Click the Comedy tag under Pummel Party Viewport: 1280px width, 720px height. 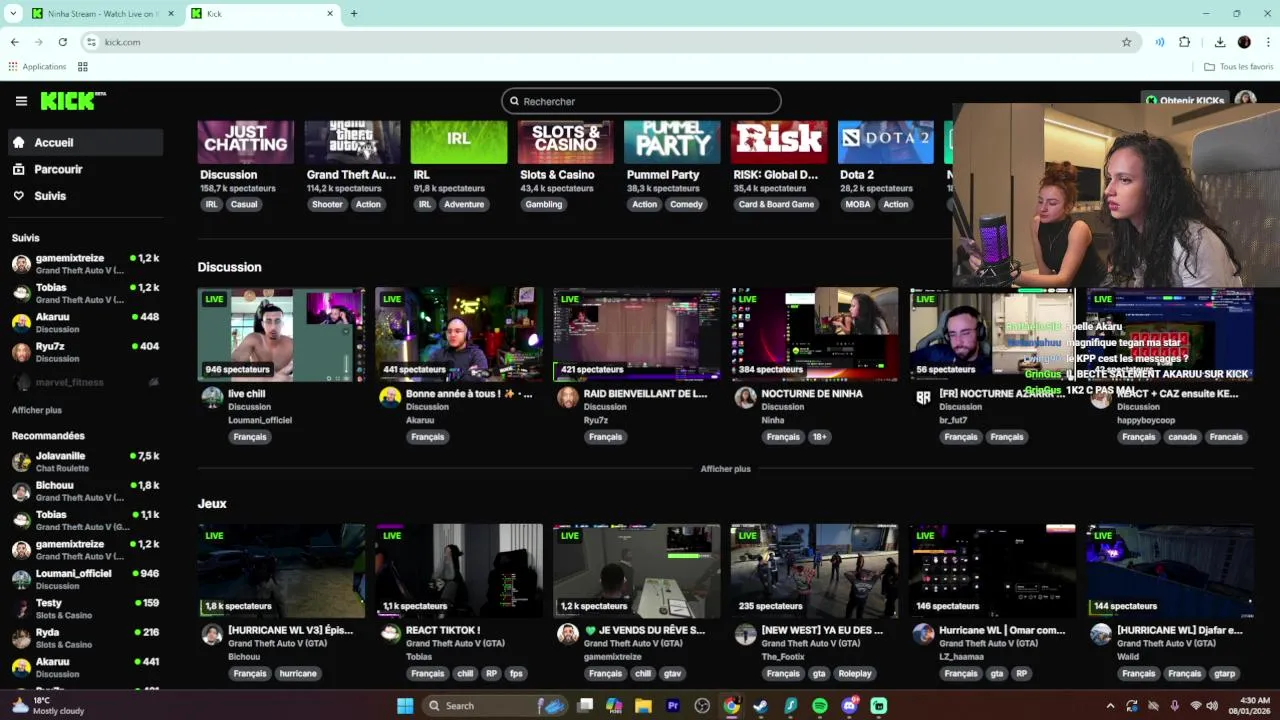tap(686, 204)
